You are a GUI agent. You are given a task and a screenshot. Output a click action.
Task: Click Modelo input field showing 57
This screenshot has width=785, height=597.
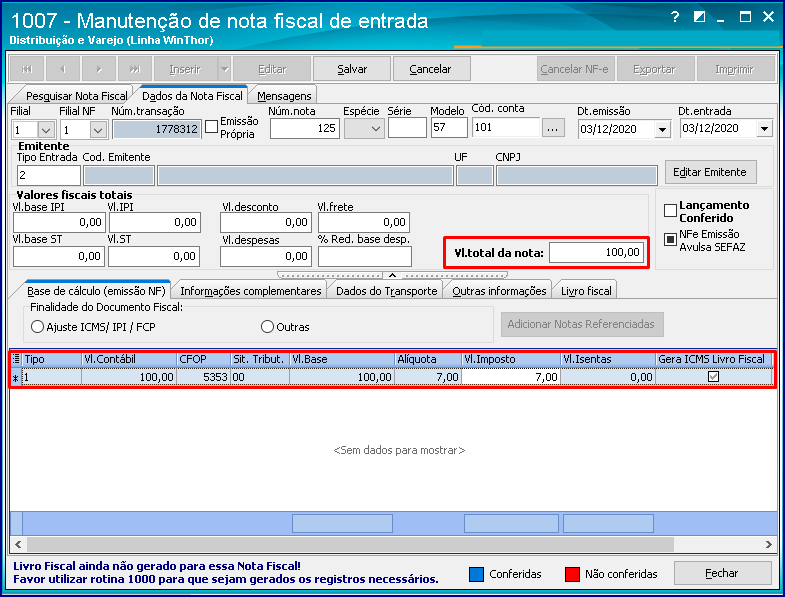point(449,128)
